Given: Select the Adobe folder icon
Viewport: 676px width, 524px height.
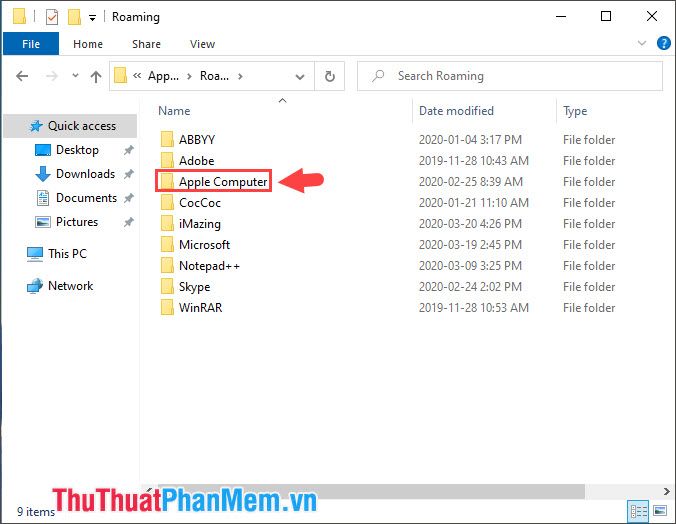Looking at the screenshot, I should 167,160.
